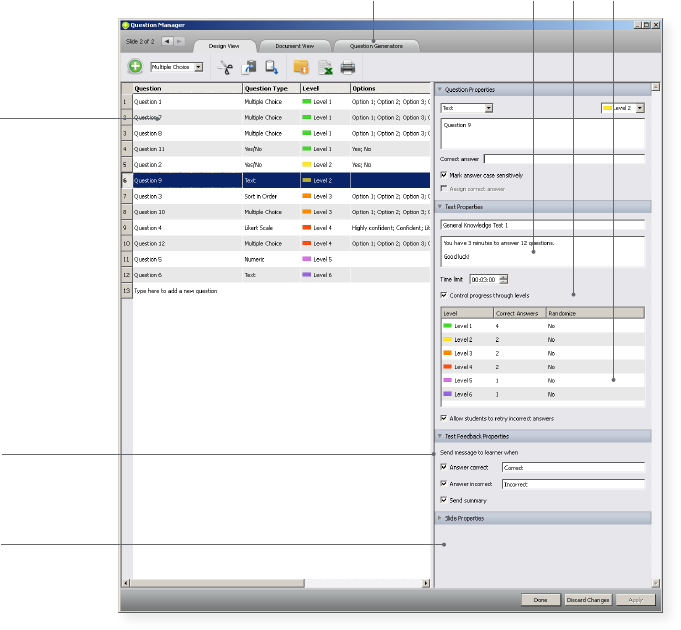Collapse the Test Properties section
Viewport: 681px width, 630px height.
[x=440, y=207]
